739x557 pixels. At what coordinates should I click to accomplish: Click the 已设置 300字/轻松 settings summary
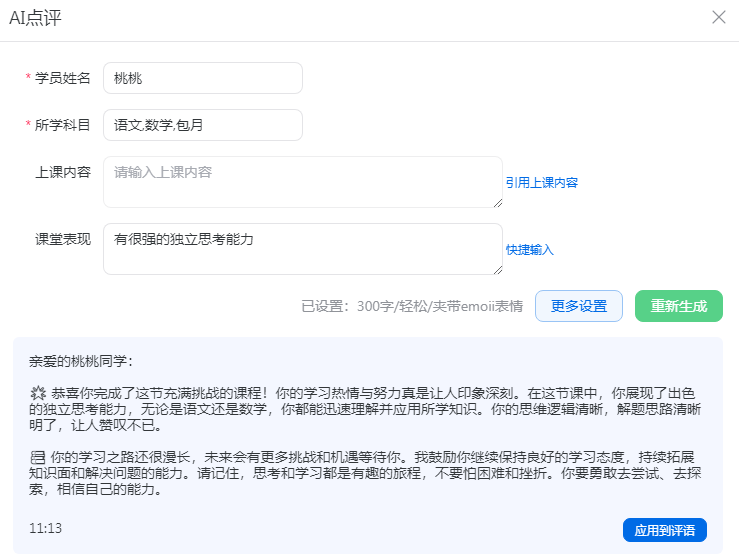pos(411,307)
